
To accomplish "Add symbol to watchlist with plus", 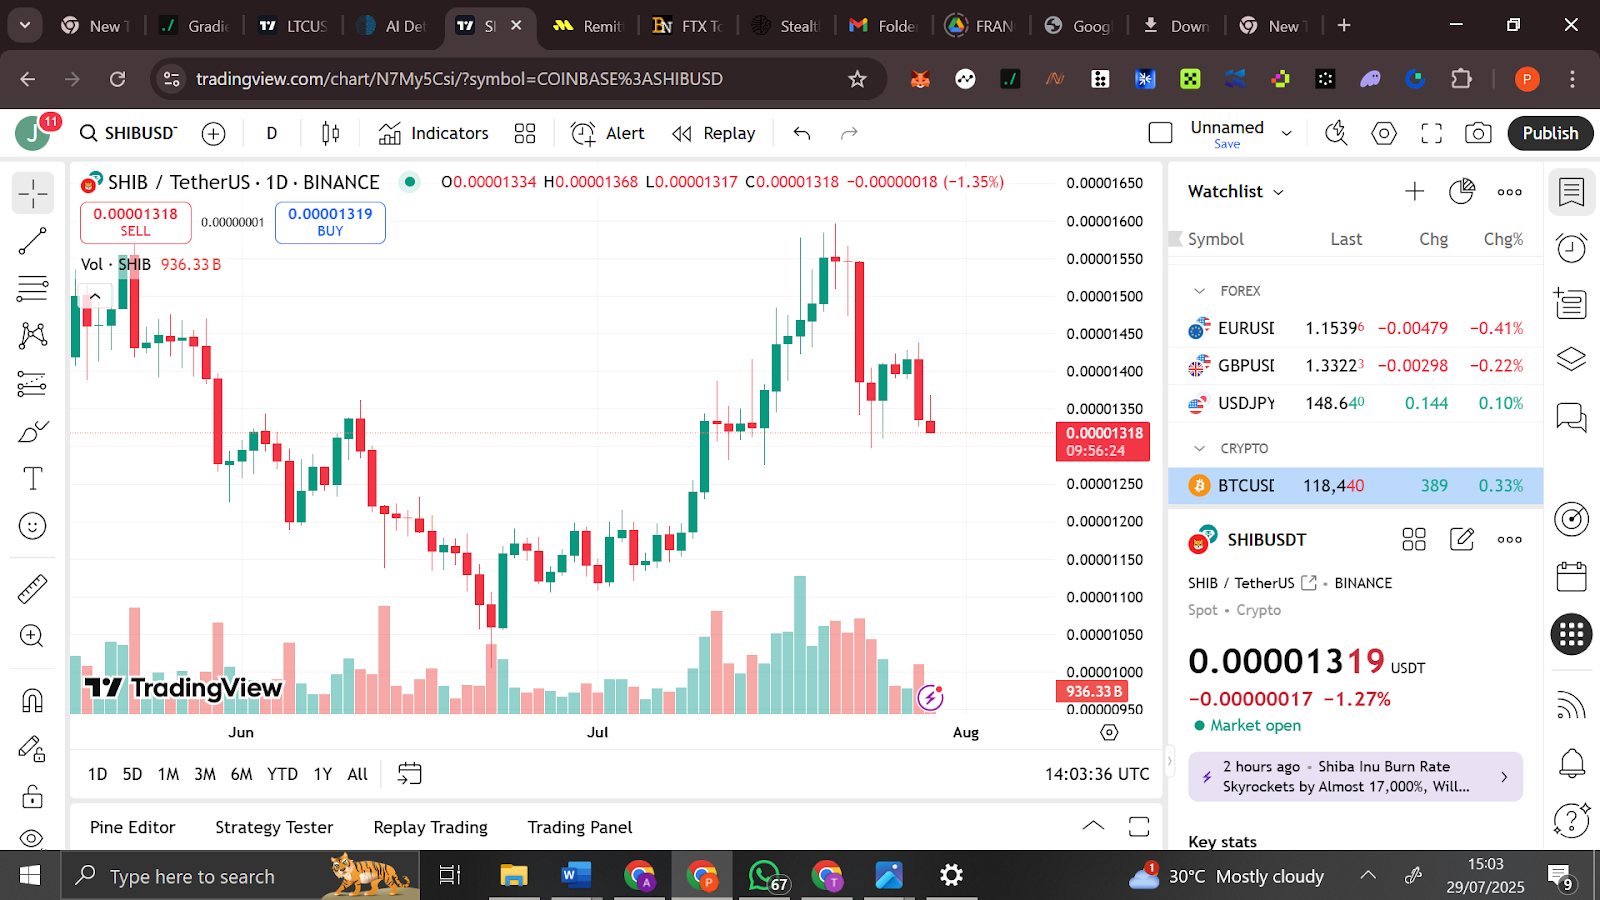I will tap(1414, 191).
